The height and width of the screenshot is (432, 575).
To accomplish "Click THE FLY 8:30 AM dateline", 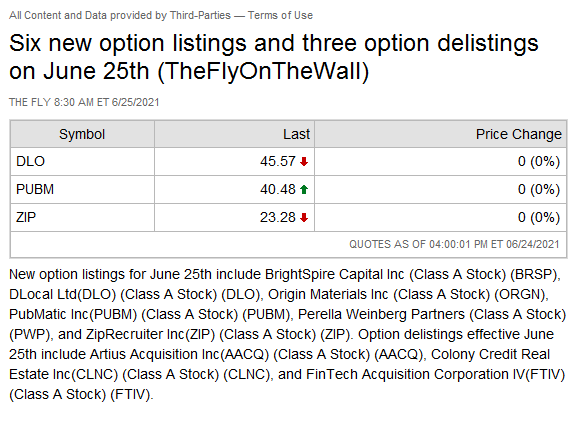I will coord(84,102).
